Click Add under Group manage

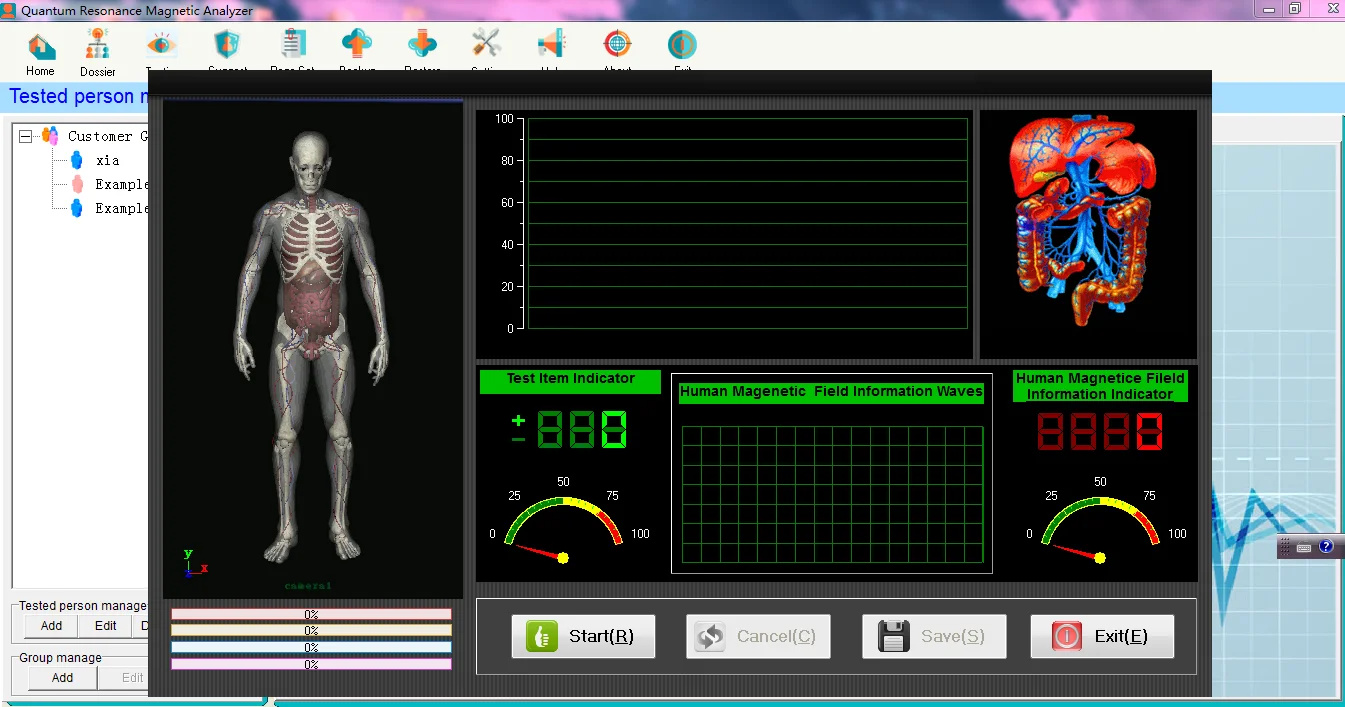62,678
